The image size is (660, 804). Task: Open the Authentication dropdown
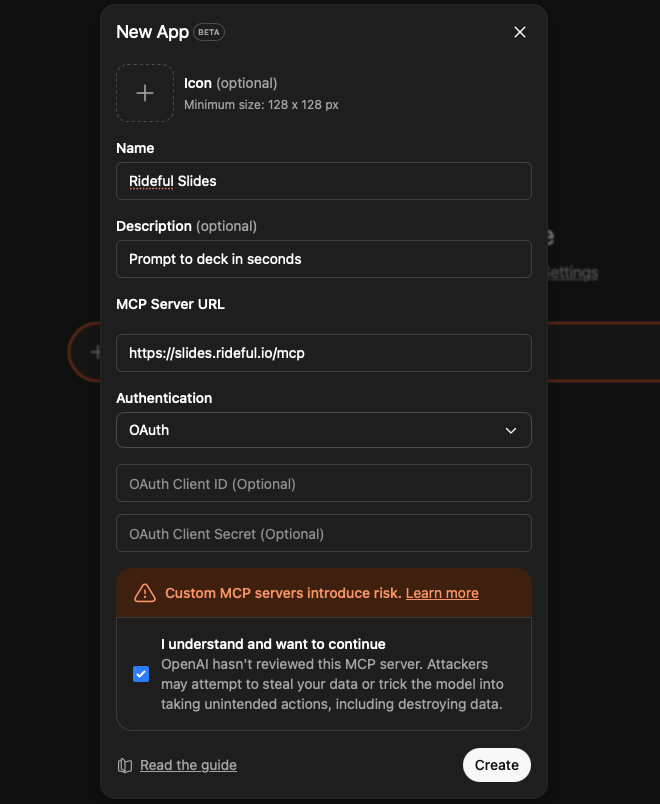tap(323, 429)
